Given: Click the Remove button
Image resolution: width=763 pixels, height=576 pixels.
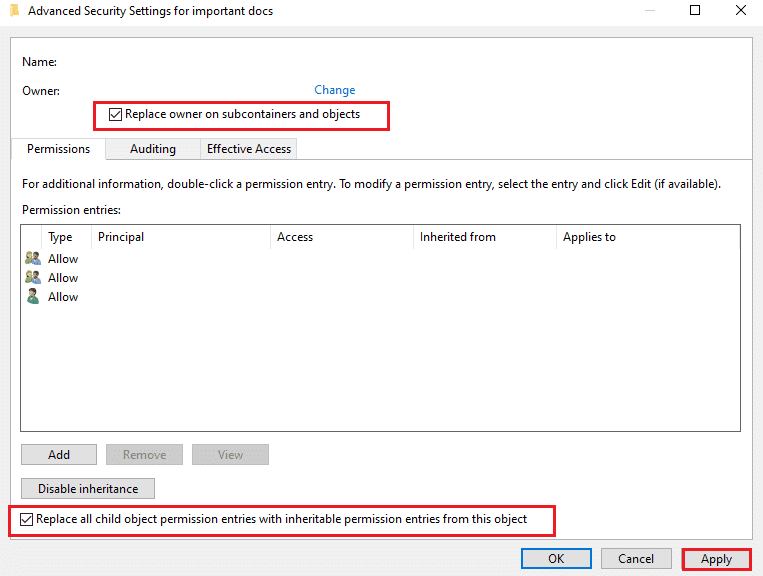Looking at the screenshot, I should coord(145,454).
